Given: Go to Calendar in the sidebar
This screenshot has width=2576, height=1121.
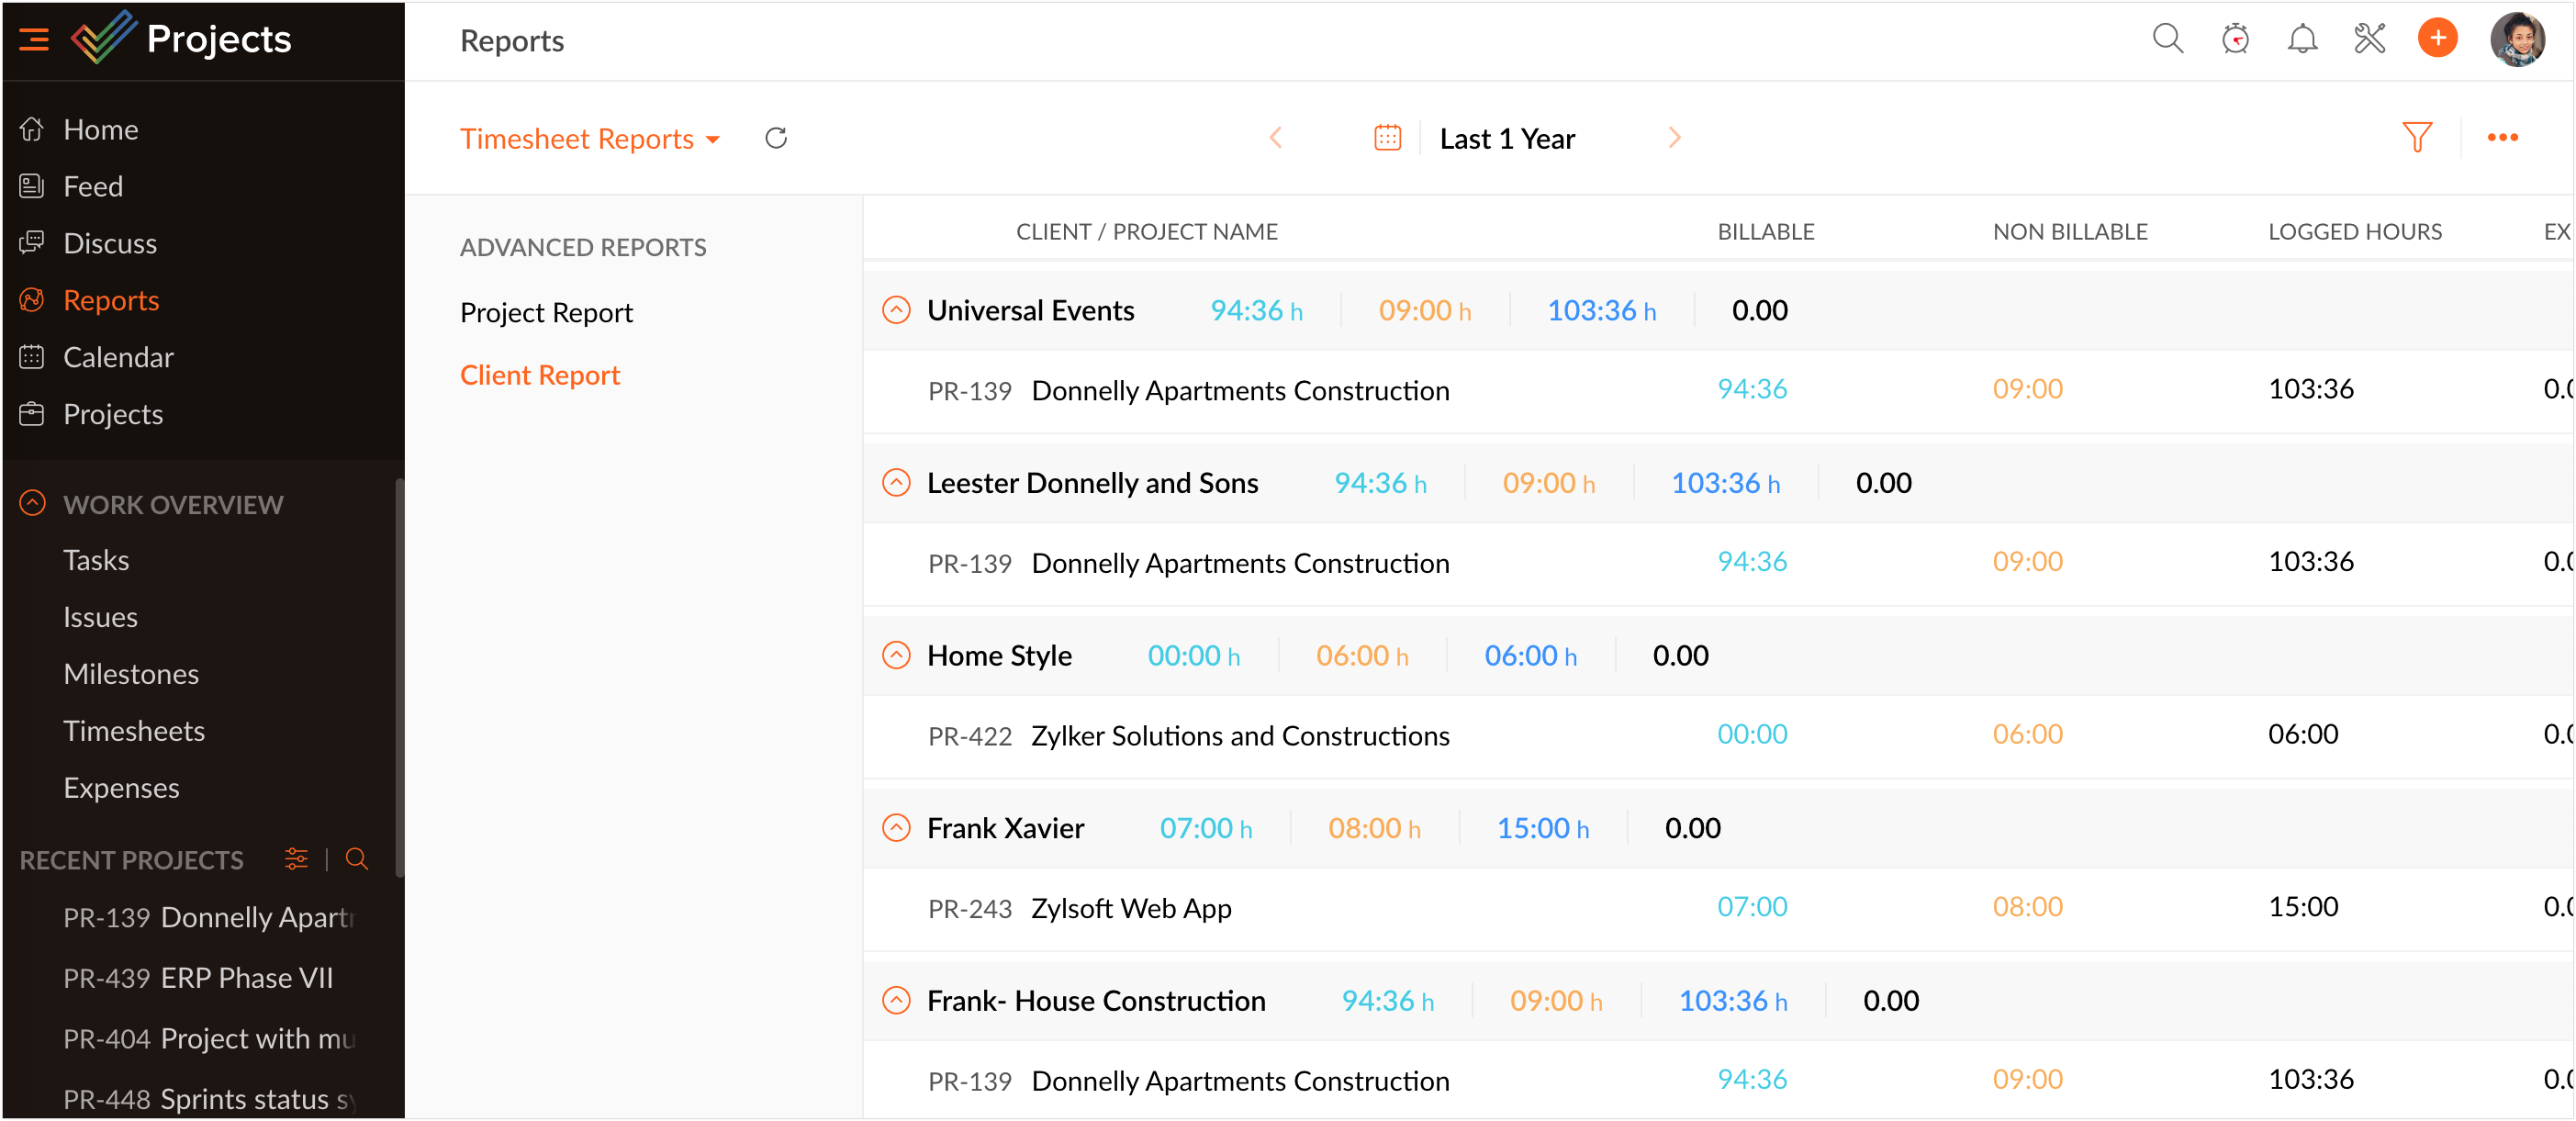Looking at the screenshot, I should pos(118,357).
